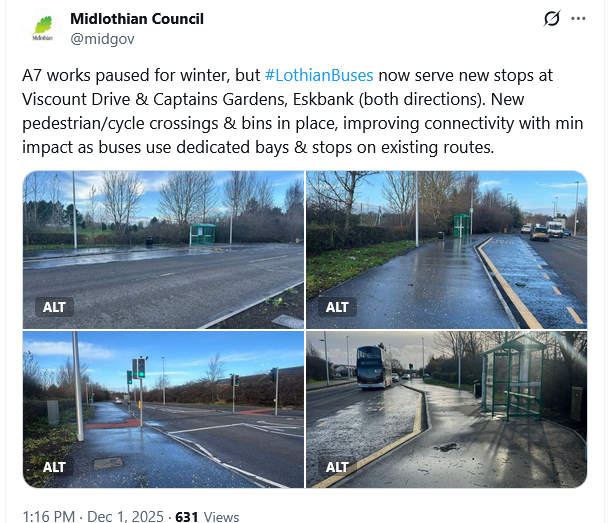This screenshot has width=609, height=523.
Task: Open the three-dot more options menu
Action: 578,18
